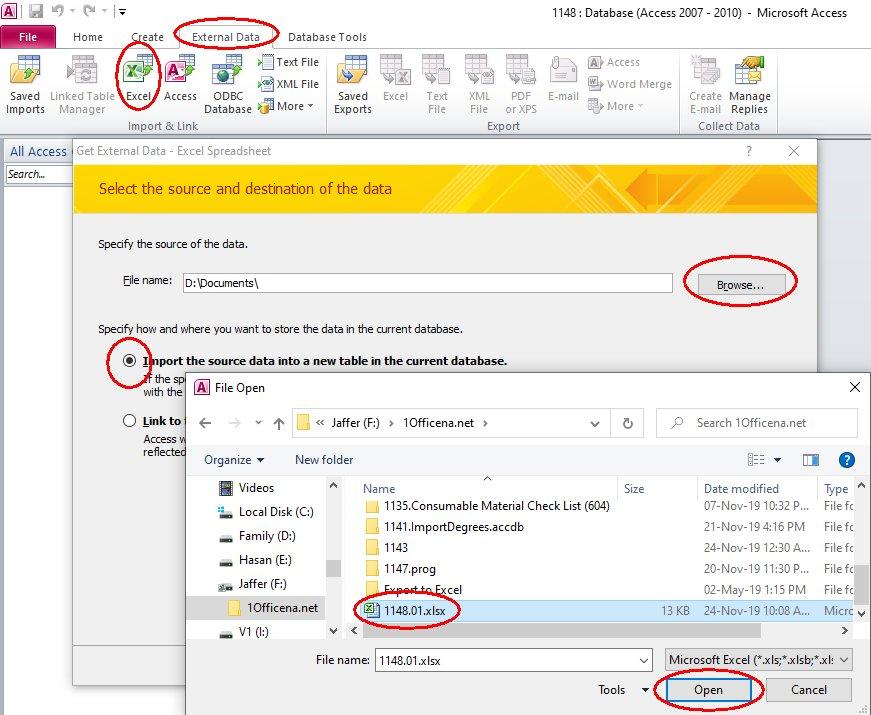The height and width of the screenshot is (715, 871).
Task: Click New folder
Action: coord(324,460)
